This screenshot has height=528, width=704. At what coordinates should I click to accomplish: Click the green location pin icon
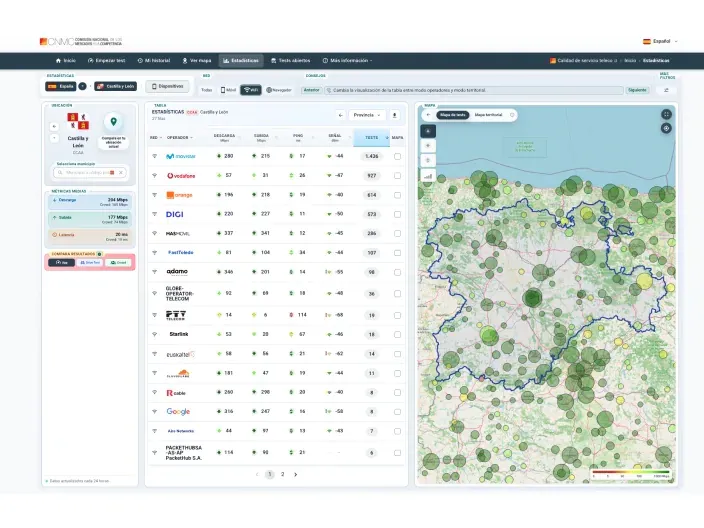(114, 122)
